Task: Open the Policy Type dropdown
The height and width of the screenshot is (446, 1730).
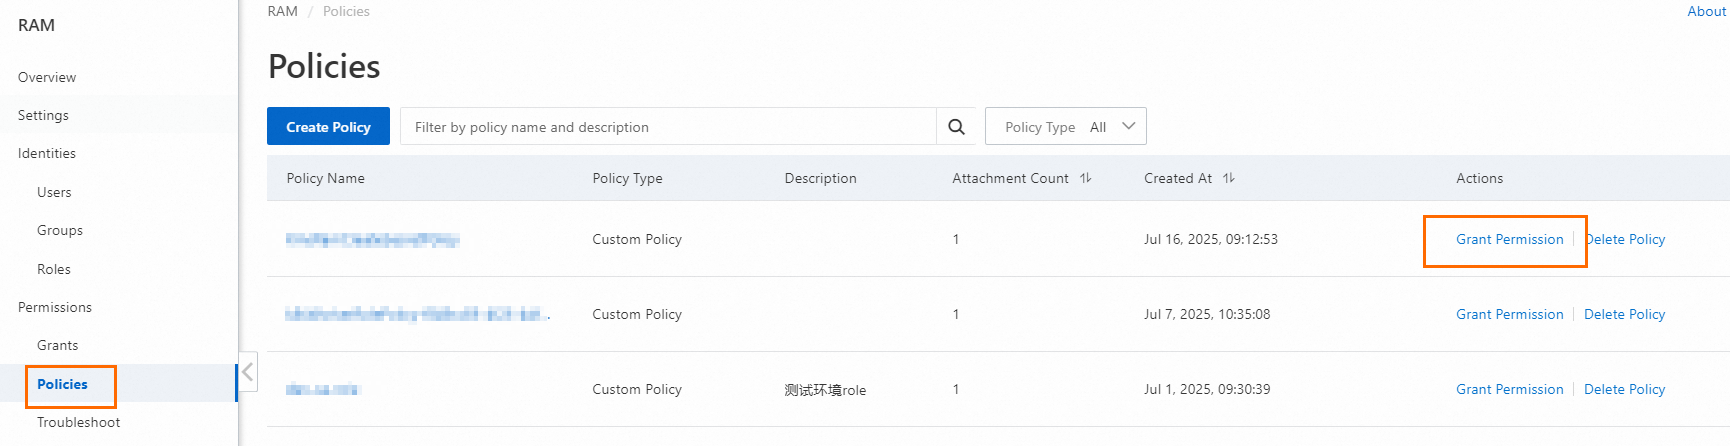Action: click(1065, 127)
